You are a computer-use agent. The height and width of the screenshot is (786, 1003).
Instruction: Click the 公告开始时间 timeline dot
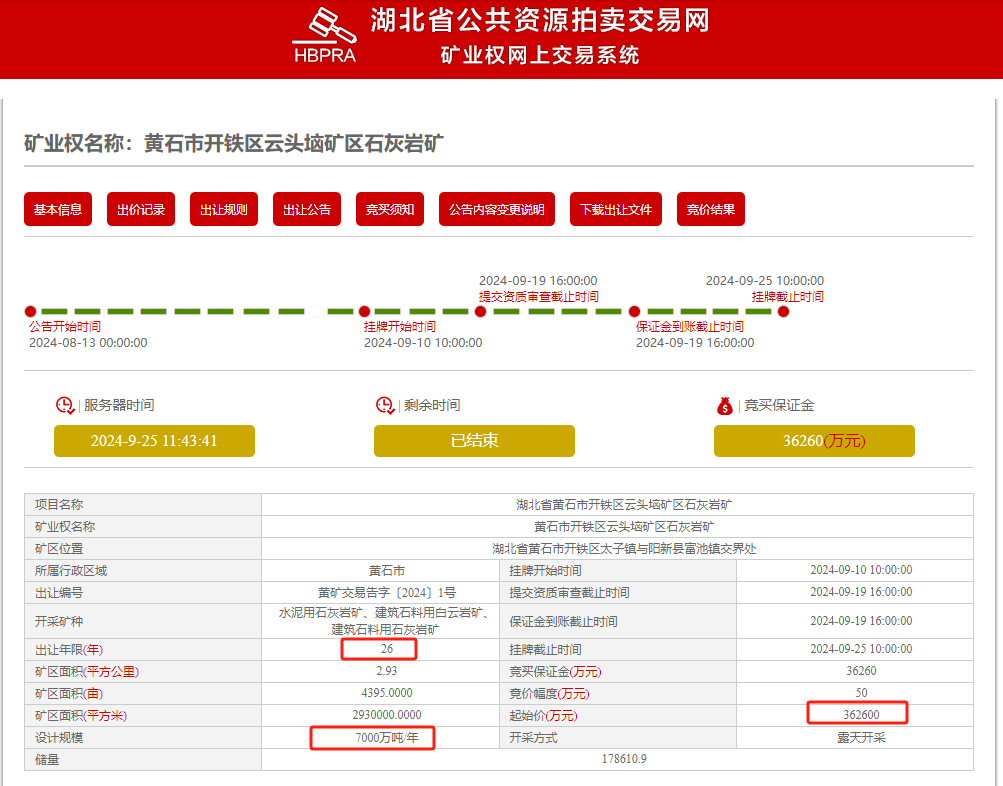30,311
